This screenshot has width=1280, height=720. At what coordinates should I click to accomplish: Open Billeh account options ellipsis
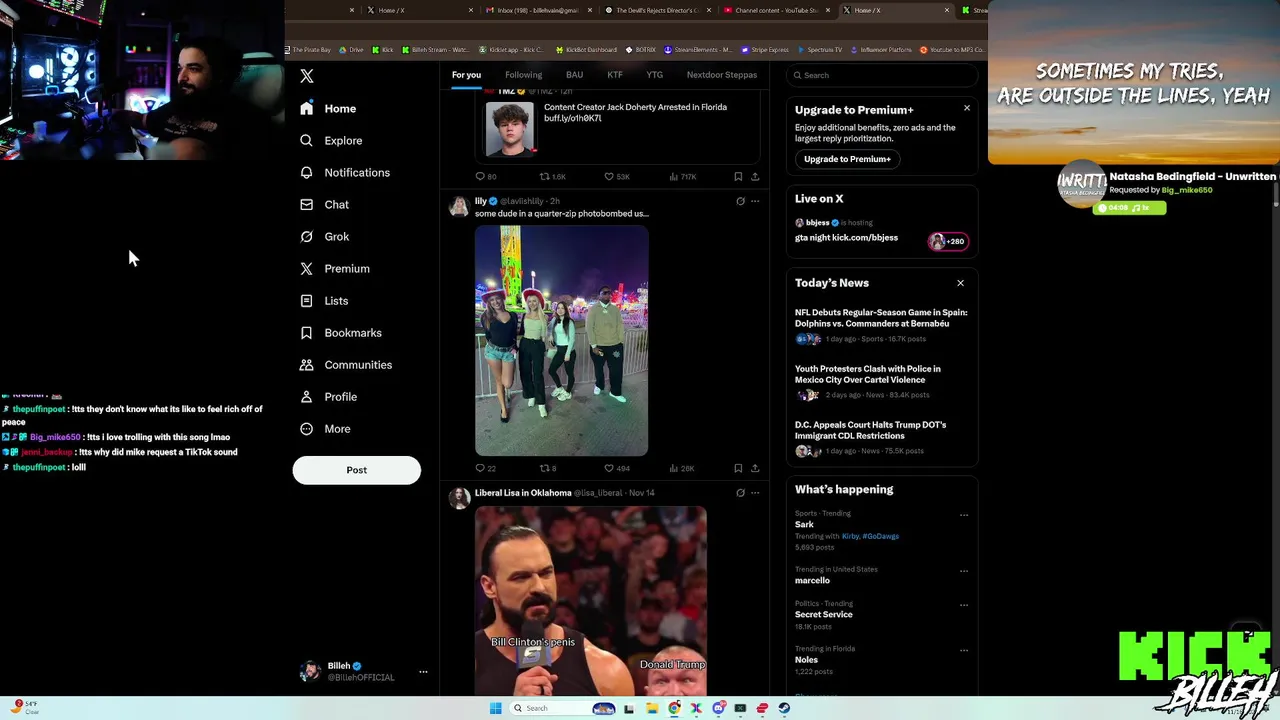423,671
